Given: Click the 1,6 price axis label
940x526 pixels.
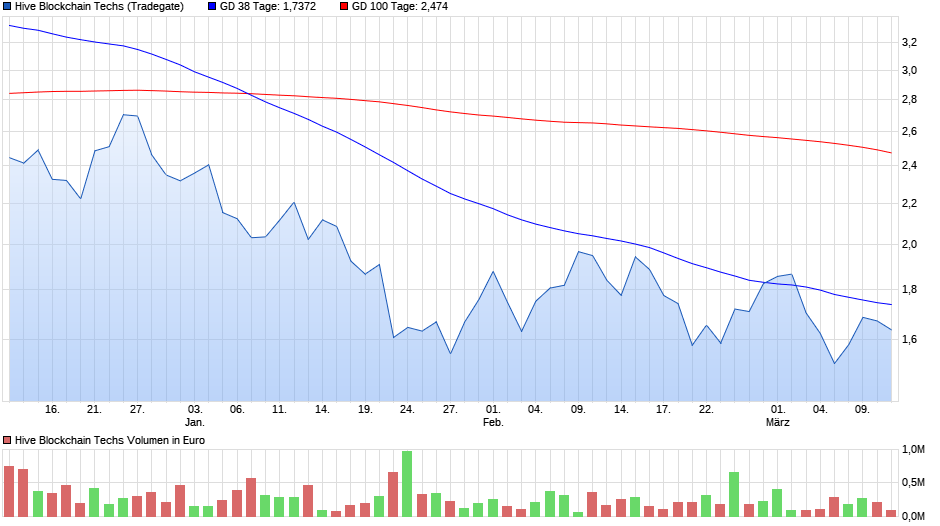Looking at the screenshot, I should pyautogui.click(x=909, y=340).
